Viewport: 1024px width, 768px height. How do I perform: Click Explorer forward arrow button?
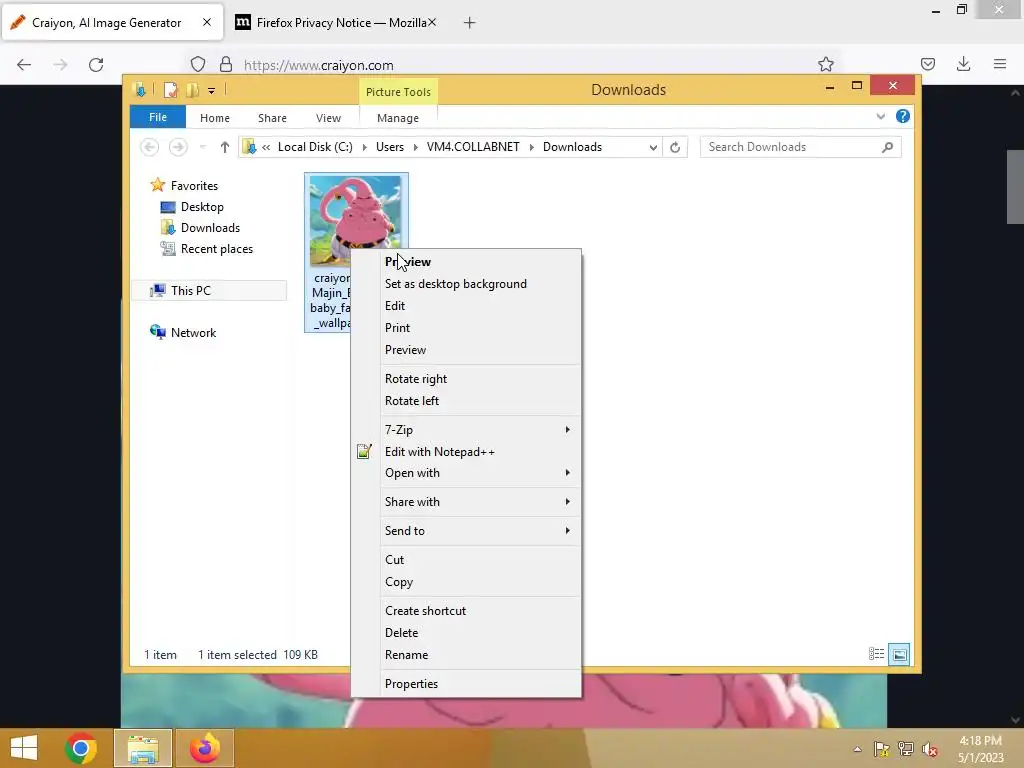pyautogui.click(x=178, y=147)
